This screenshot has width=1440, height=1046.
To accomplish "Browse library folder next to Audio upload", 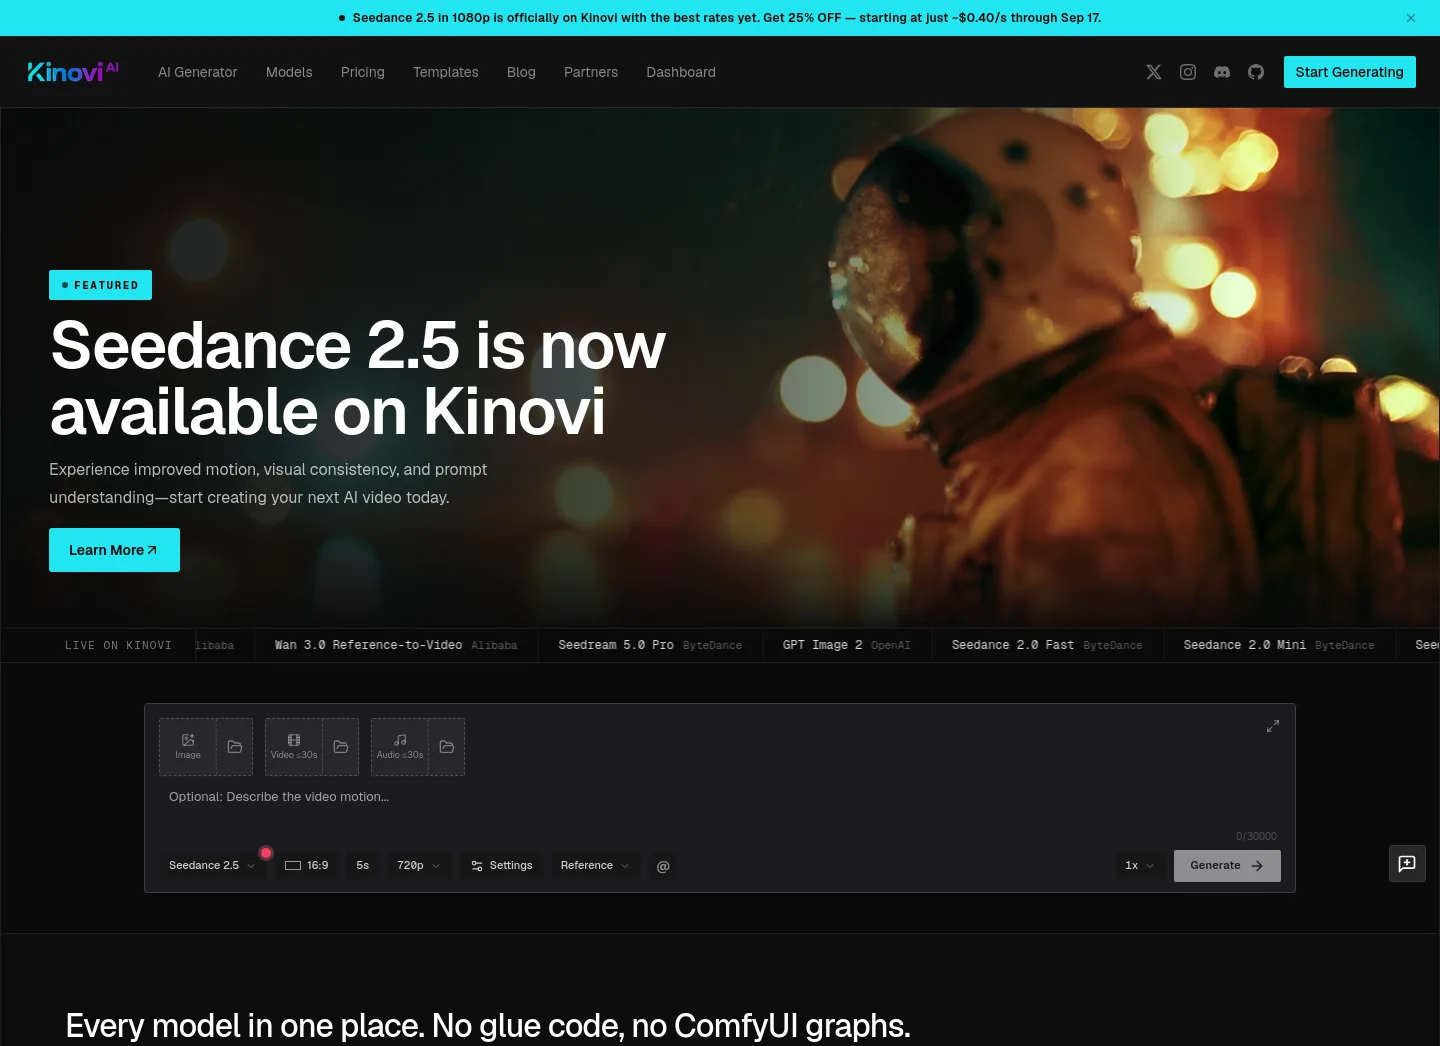I will pos(447,747).
